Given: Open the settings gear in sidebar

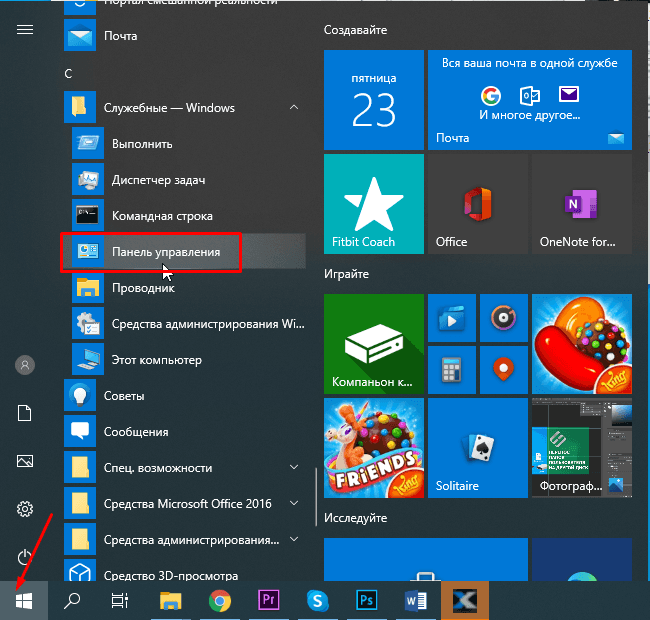Looking at the screenshot, I should pyautogui.click(x=25, y=509).
